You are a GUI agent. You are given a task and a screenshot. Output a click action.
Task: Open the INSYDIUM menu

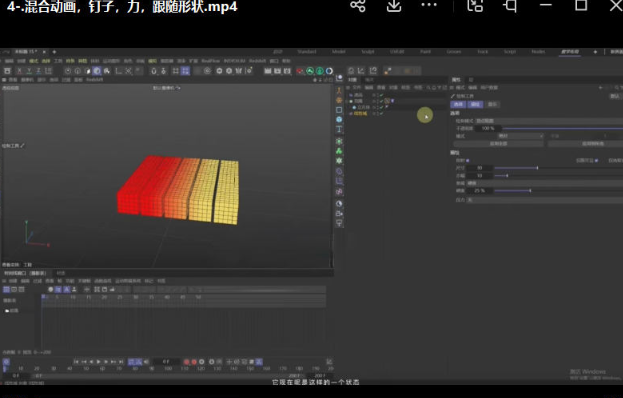pos(234,61)
